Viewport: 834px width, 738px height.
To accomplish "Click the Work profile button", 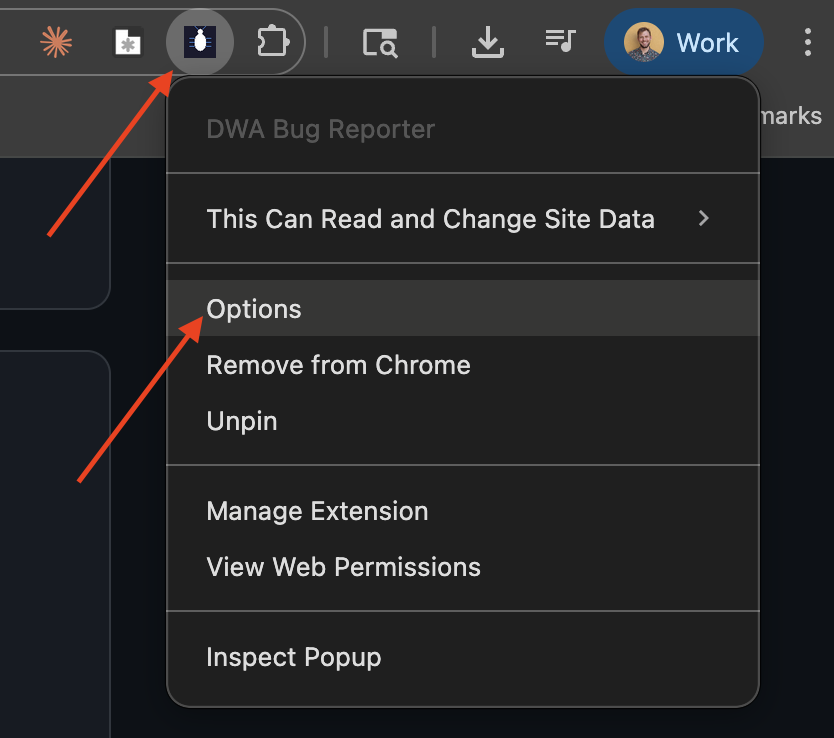I will click(x=684, y=41).
